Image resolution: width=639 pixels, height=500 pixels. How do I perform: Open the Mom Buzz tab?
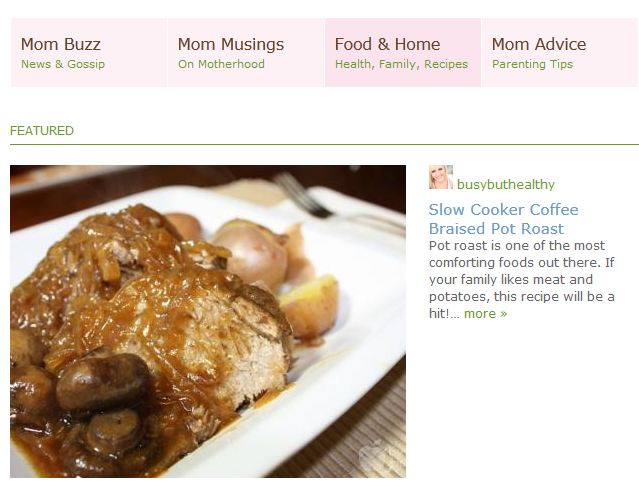tap(89, 53)
